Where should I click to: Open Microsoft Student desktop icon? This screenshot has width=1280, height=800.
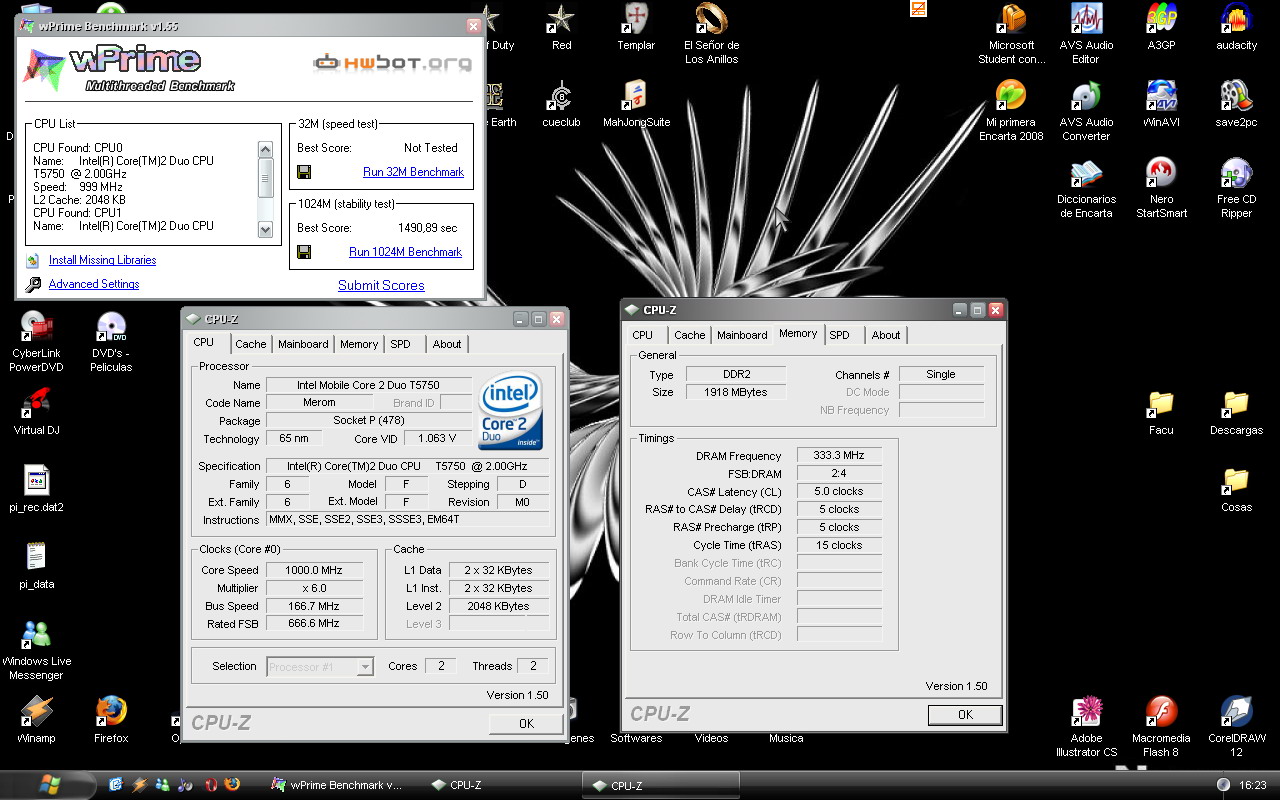point(1011,34)
